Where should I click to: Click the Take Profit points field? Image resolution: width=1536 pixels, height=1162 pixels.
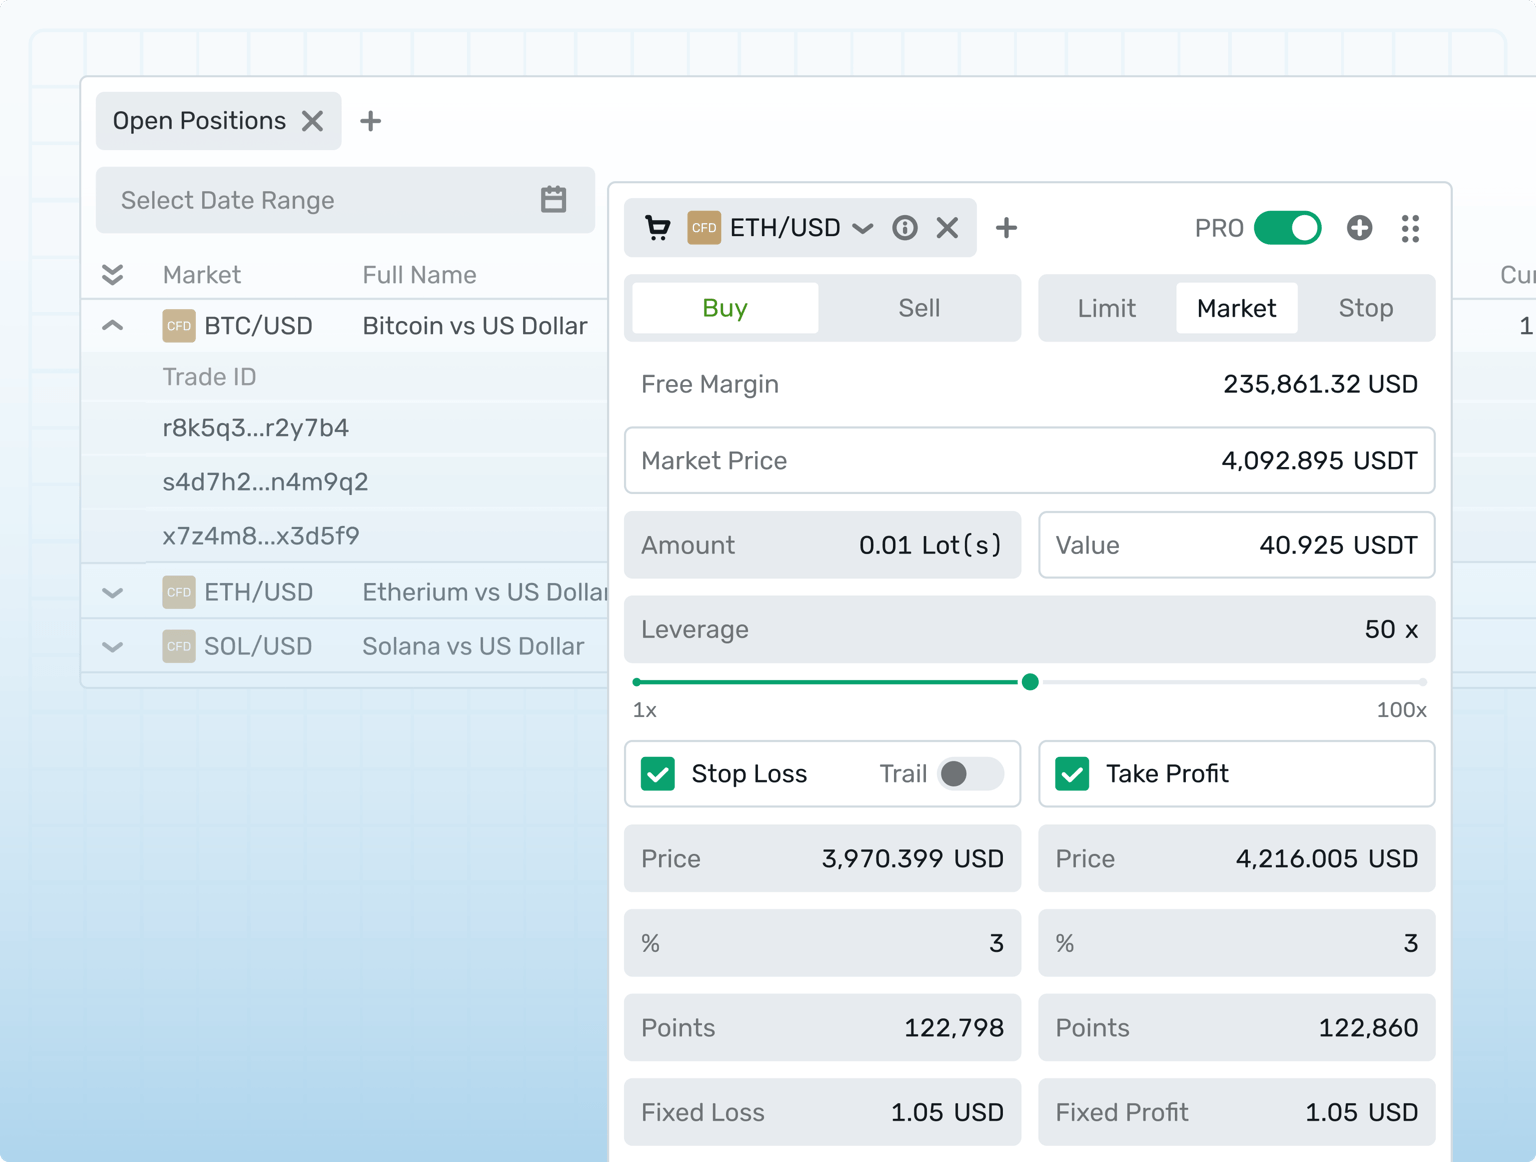(x=1237, y=1028)
